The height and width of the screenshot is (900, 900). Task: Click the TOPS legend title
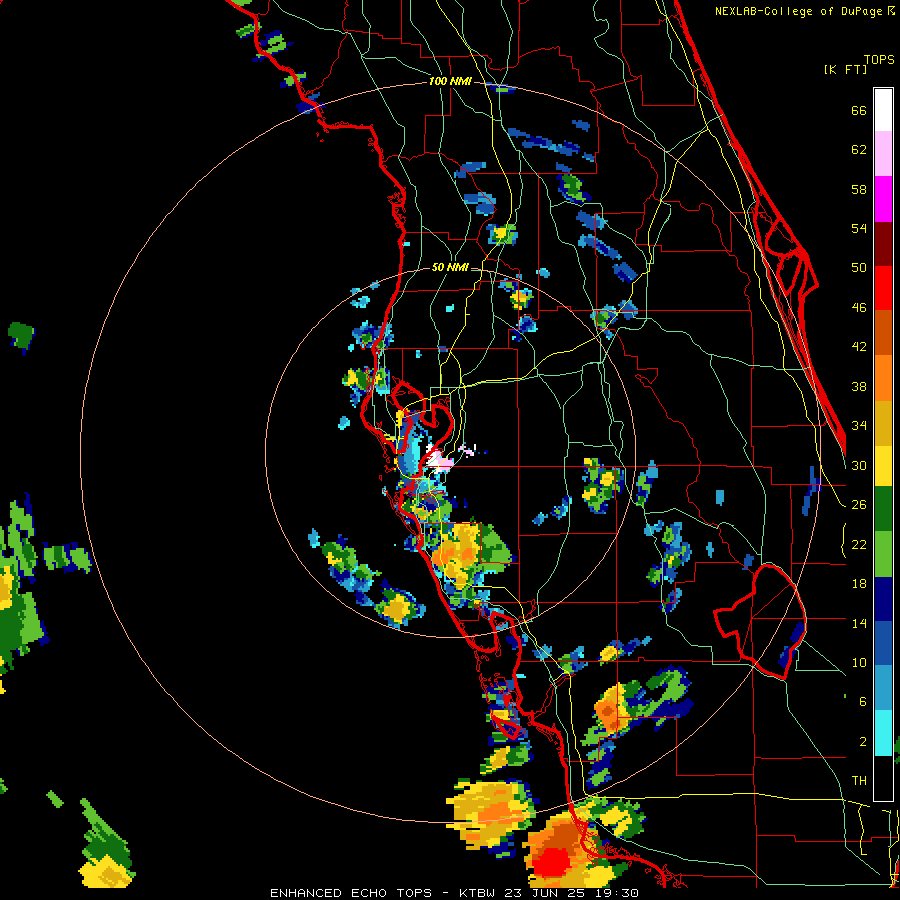point(879,59)
